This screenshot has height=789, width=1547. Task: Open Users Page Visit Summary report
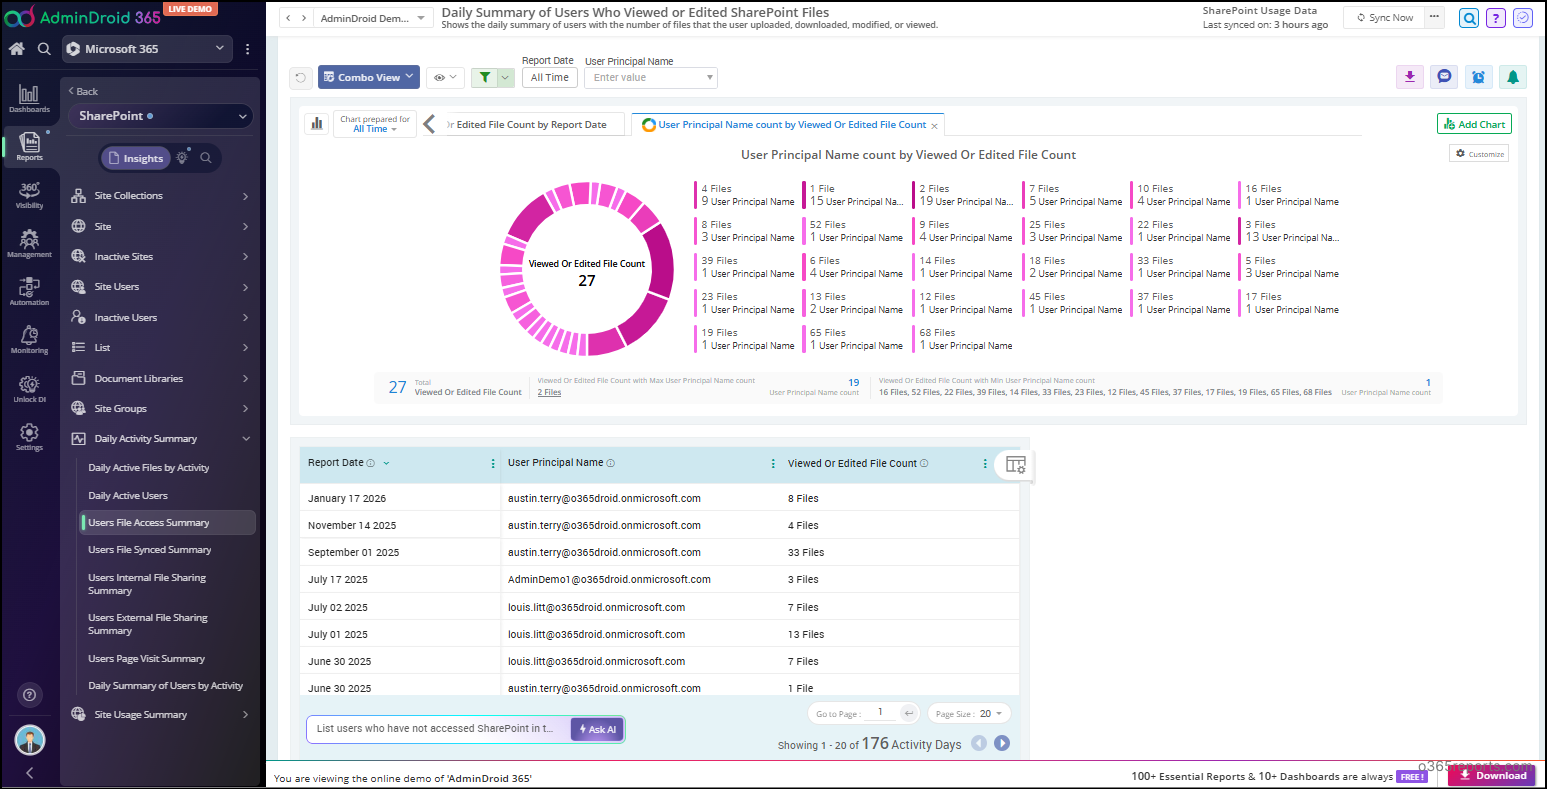coord(147,659)
